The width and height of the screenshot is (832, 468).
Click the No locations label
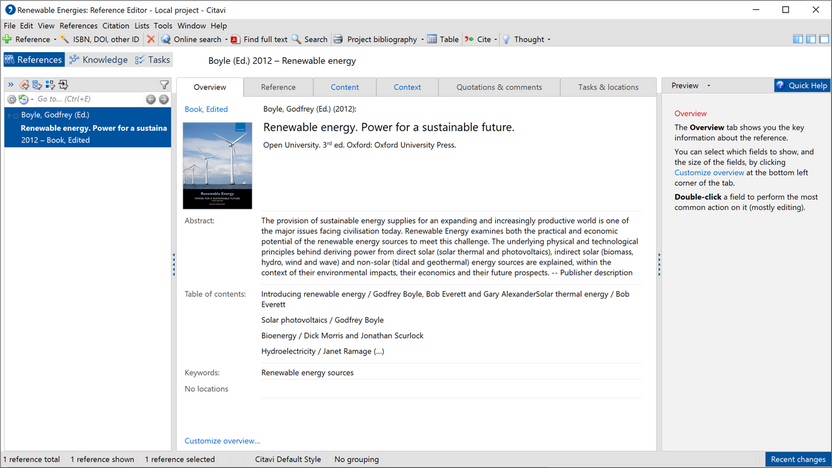pyautogui.click(x=206, y=389)
